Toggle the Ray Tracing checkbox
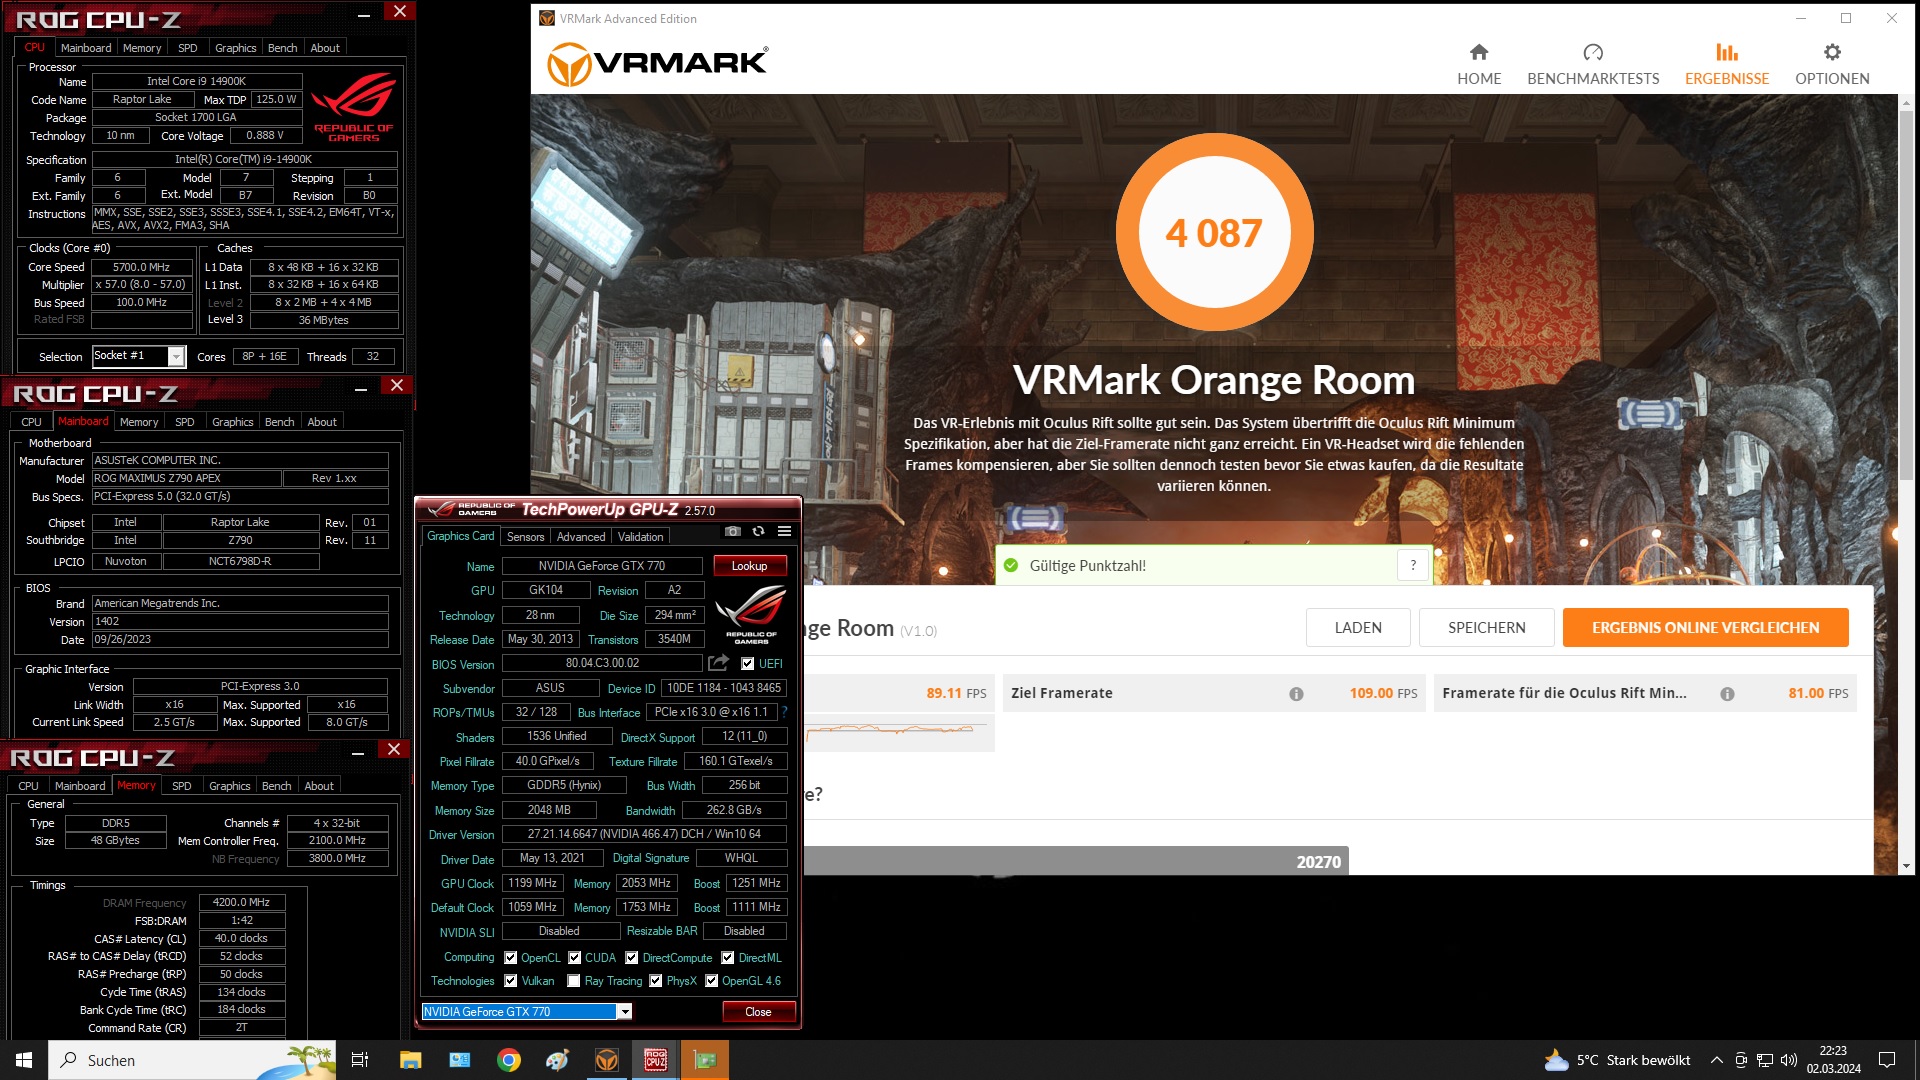The height and width of the screenshot is (1080, 1920). pyautogui.click(x=573, y=981)
